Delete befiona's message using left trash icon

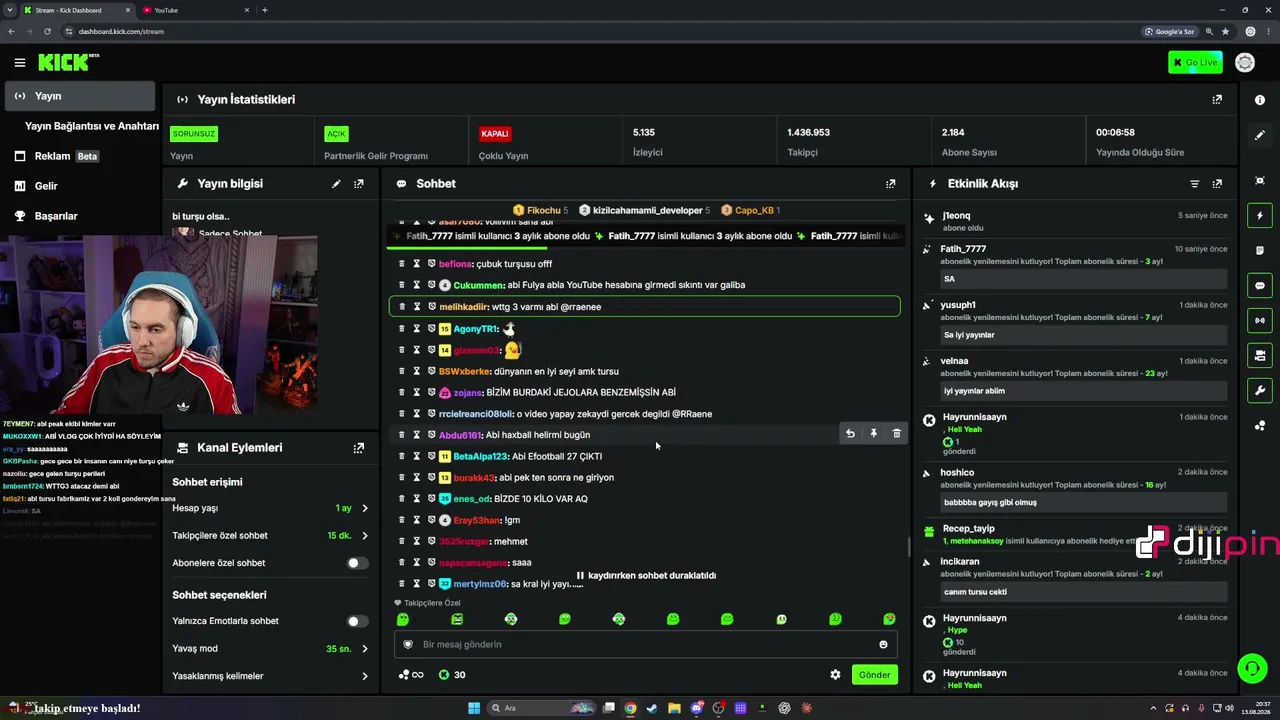(402, 264)
